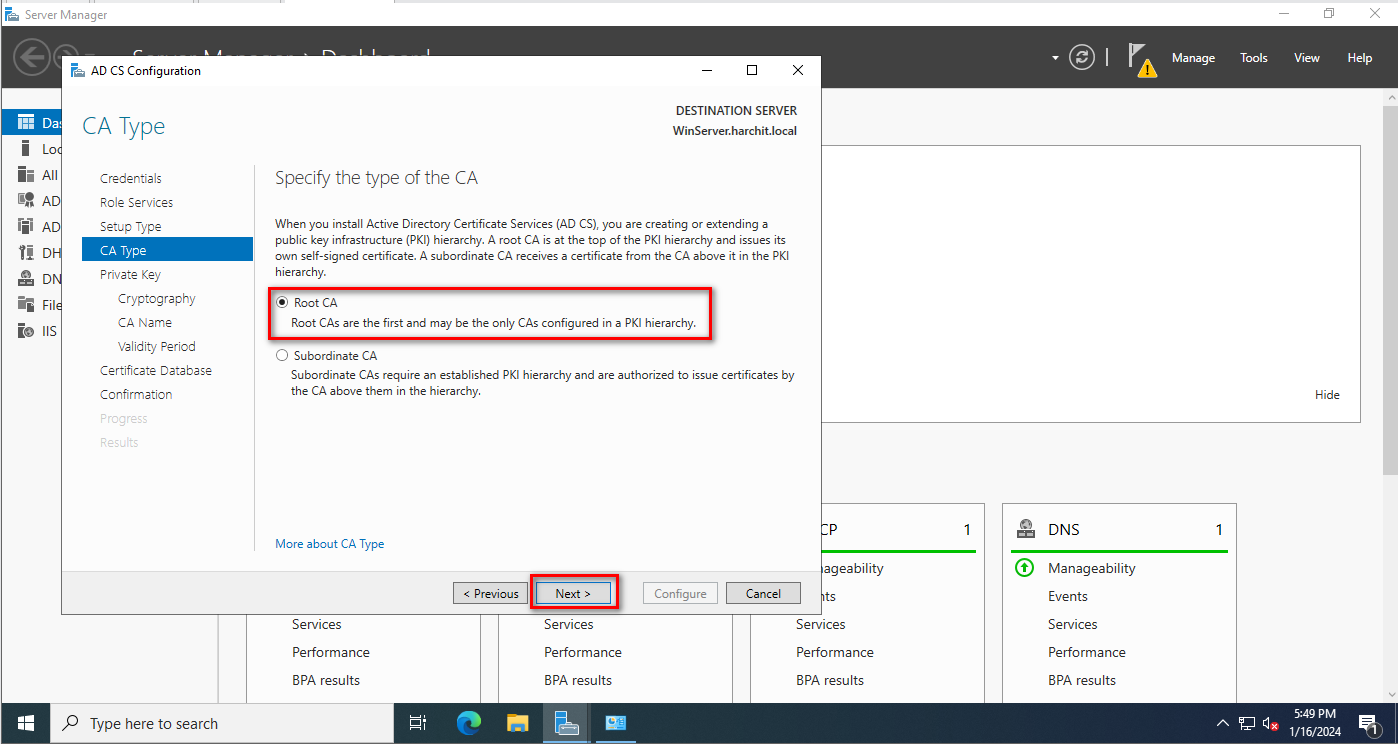Click the back navigation arrow
1398x744 pixels.
tap(31, 57)
